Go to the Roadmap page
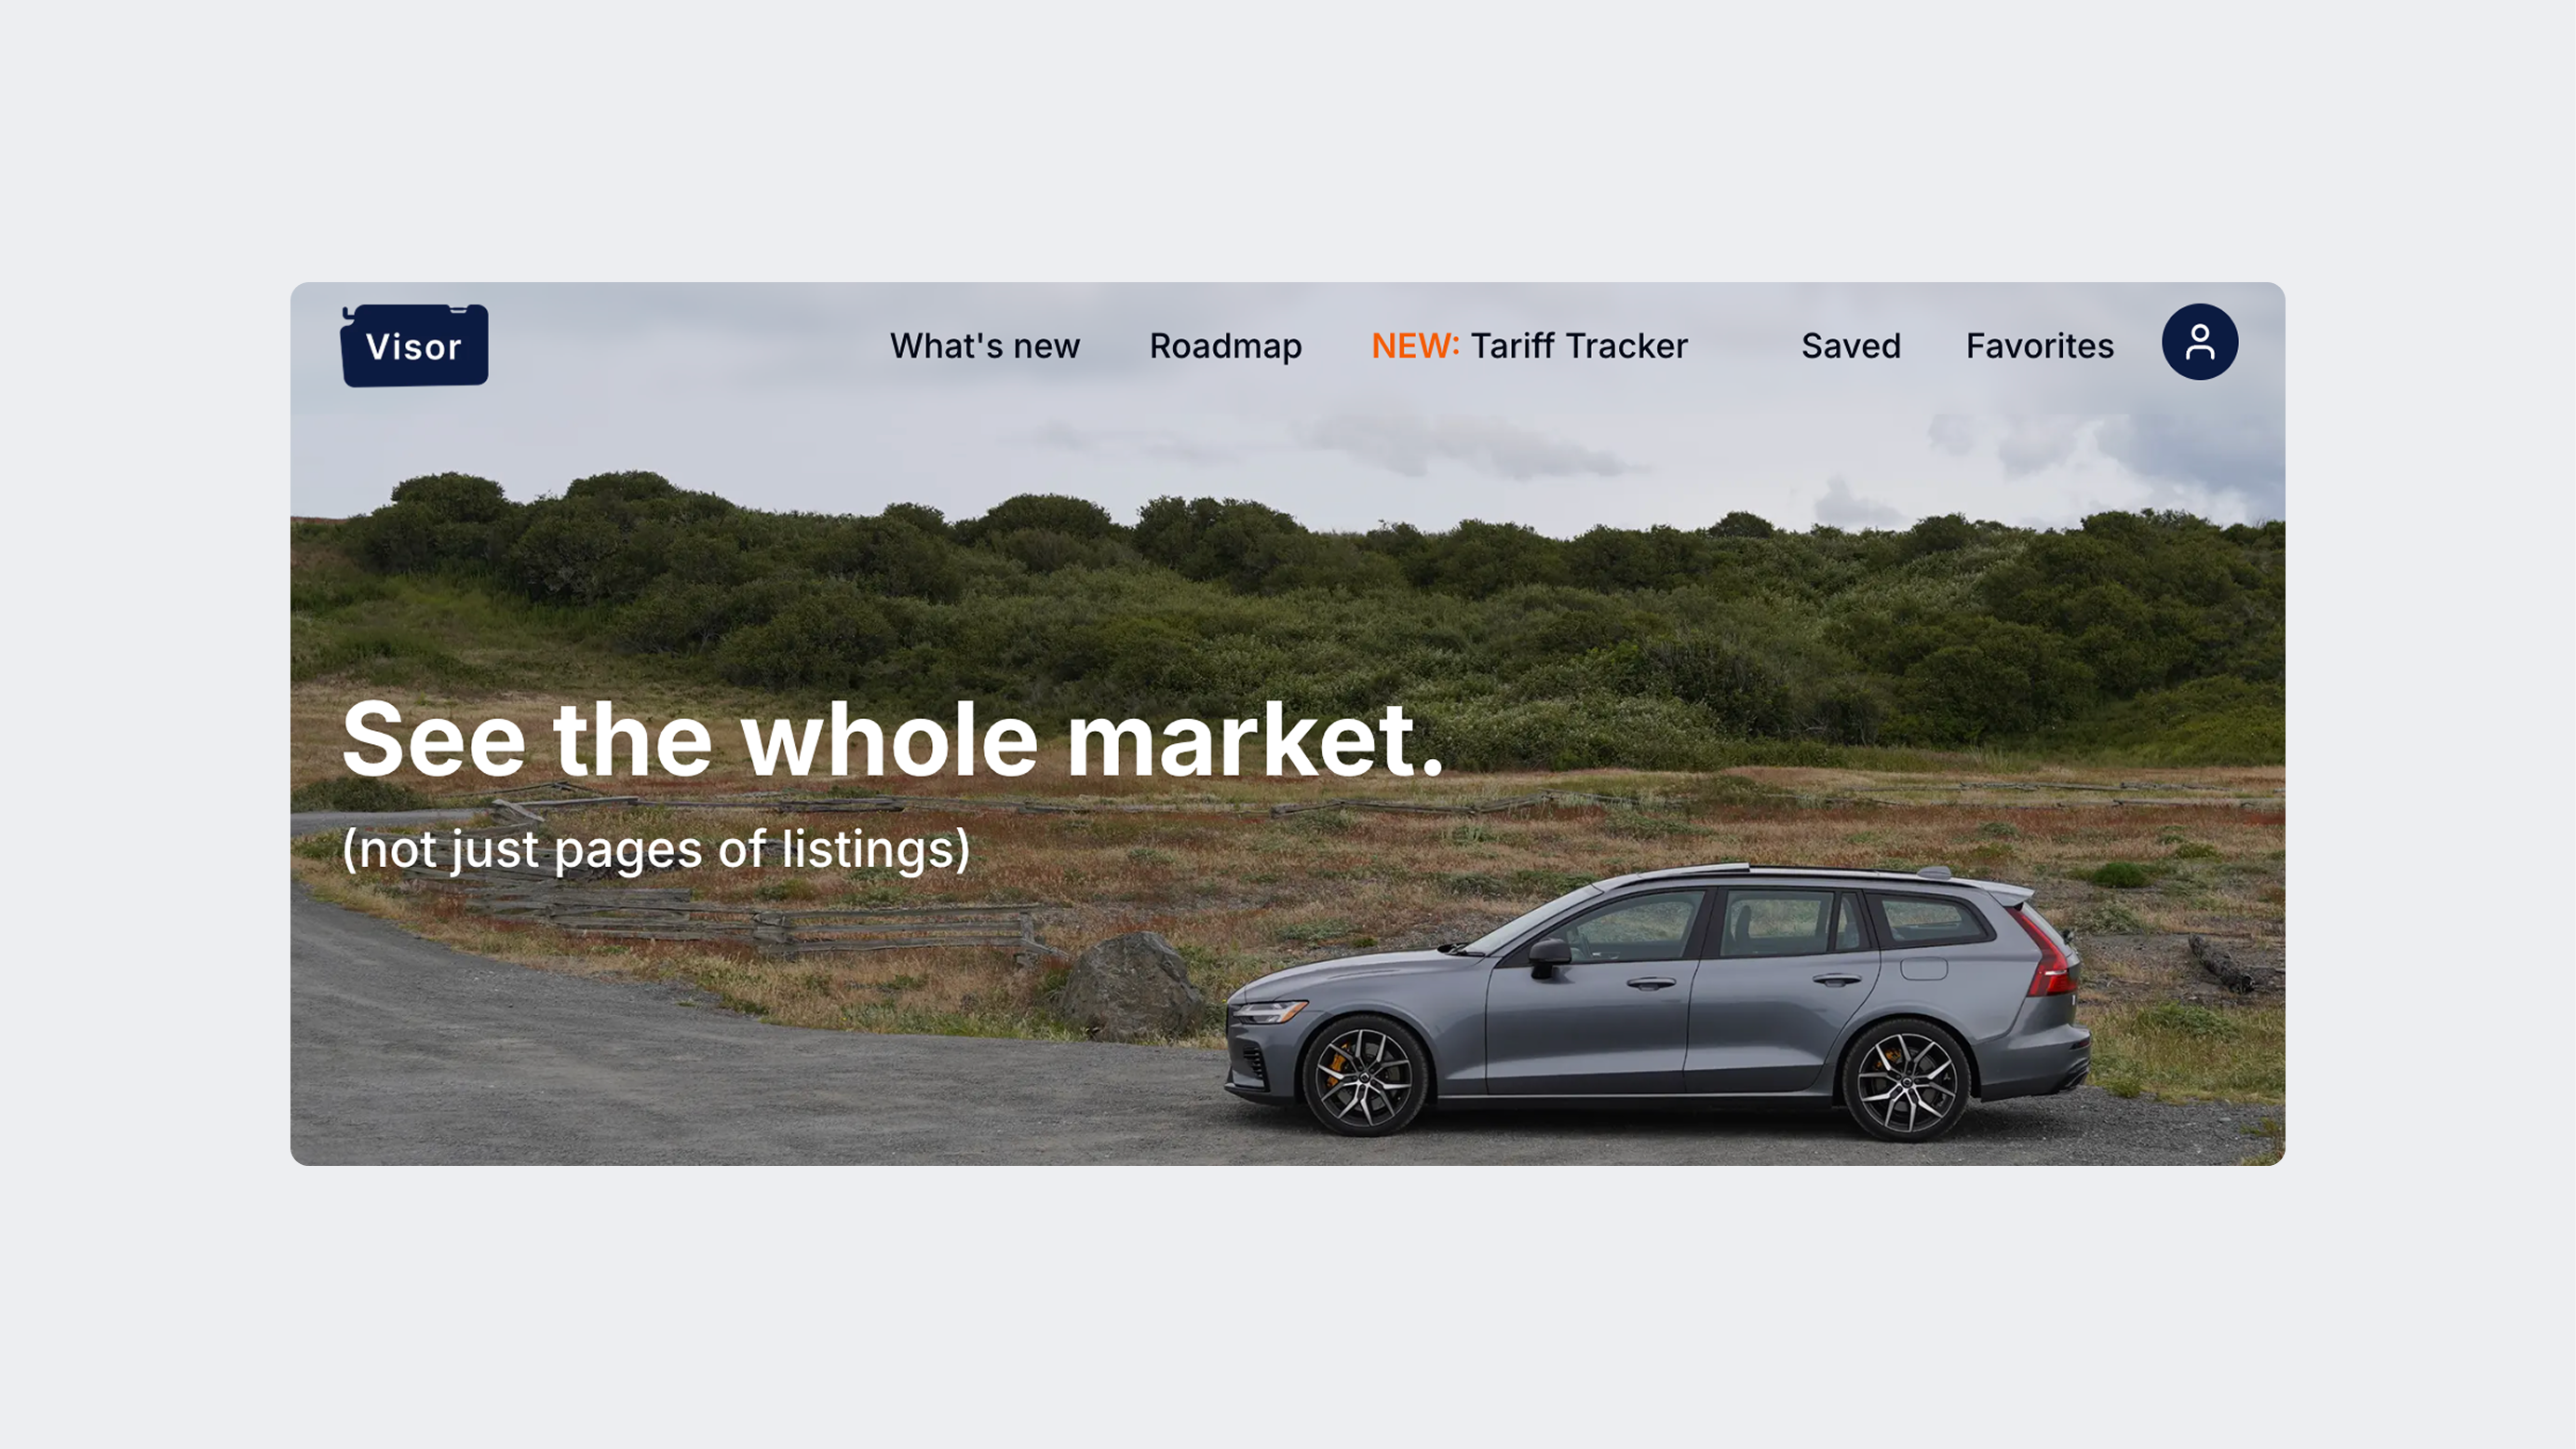Image resolution: width=2576 pixels, height=1449 pixels. (x=1225, y=346)
